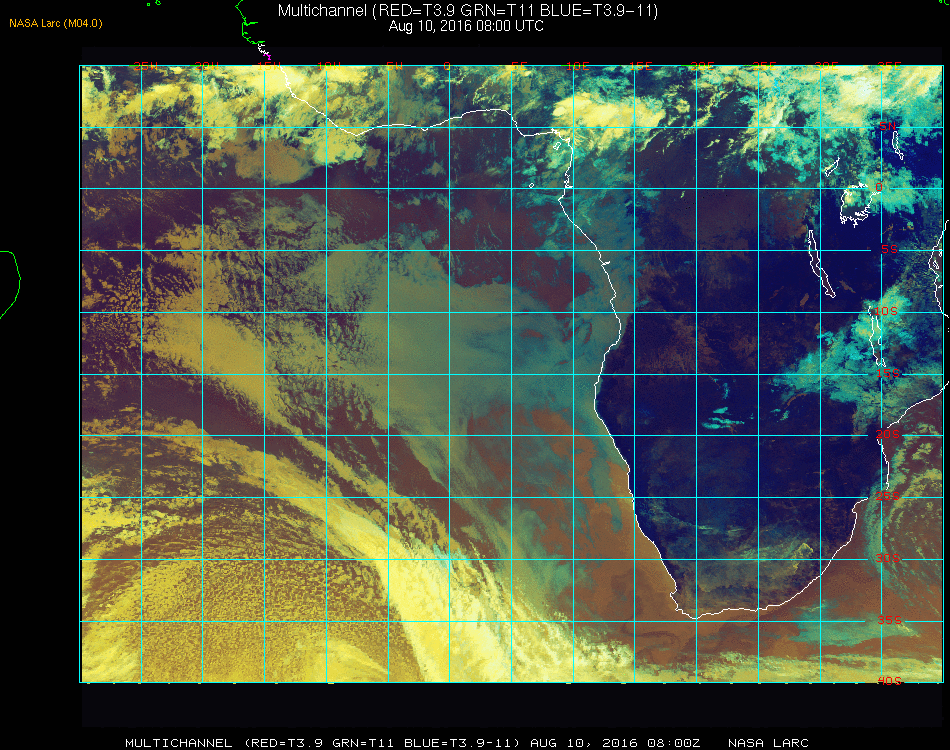The height and width of the screenshot is (750, 950).
Task: Click 'MULTICHANNEL' in the bottom caption
Action: tap(179, 743)
